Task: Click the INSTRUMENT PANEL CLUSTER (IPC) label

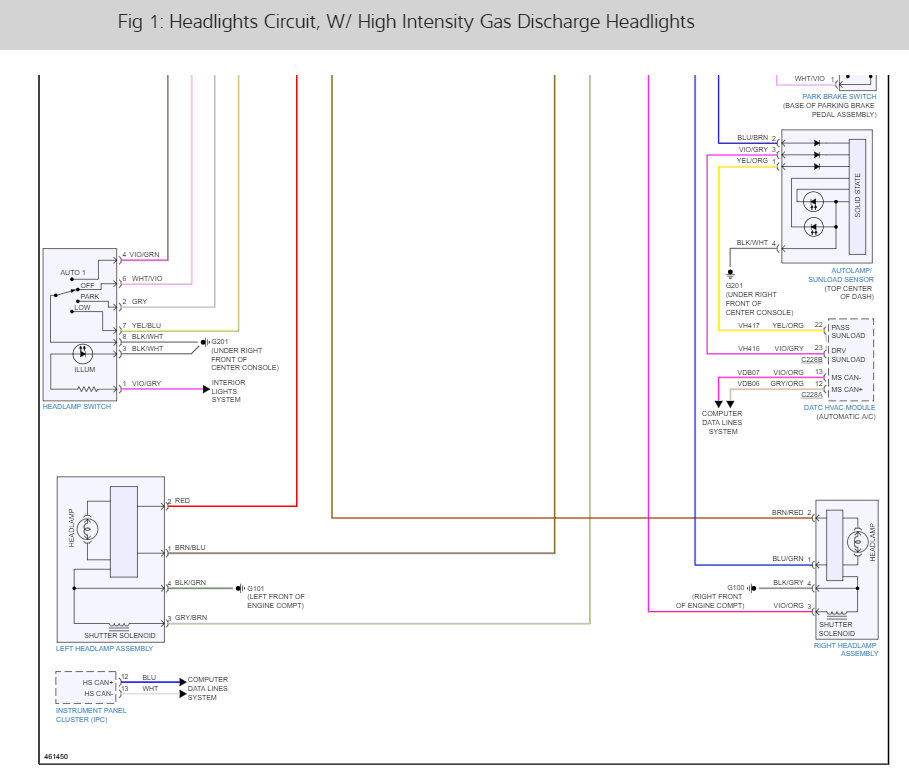Action: (x=91, y=715)
